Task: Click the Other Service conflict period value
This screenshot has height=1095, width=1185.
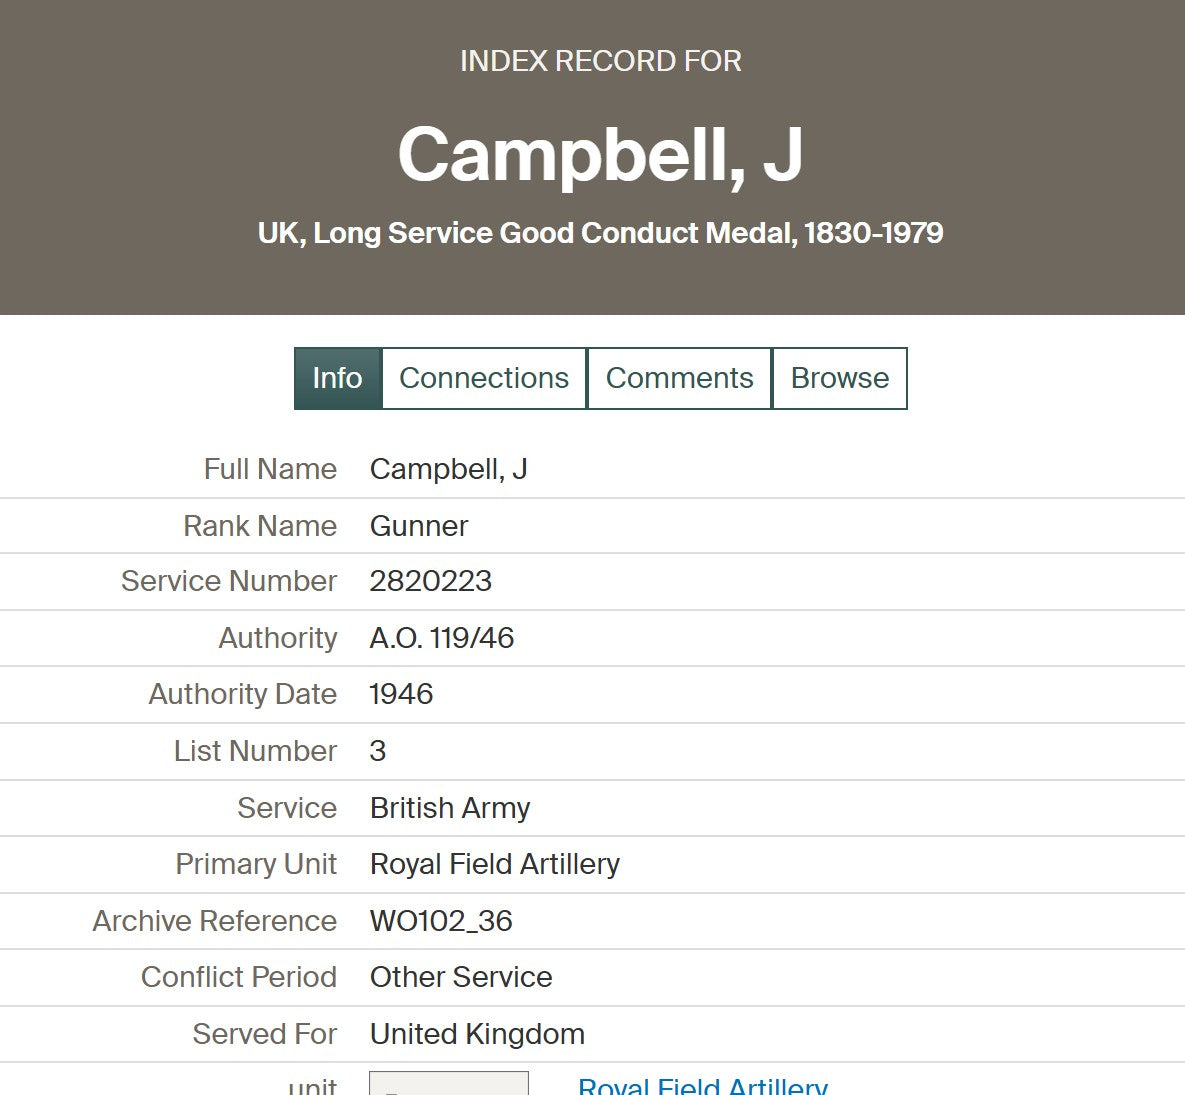Action: 461,977
